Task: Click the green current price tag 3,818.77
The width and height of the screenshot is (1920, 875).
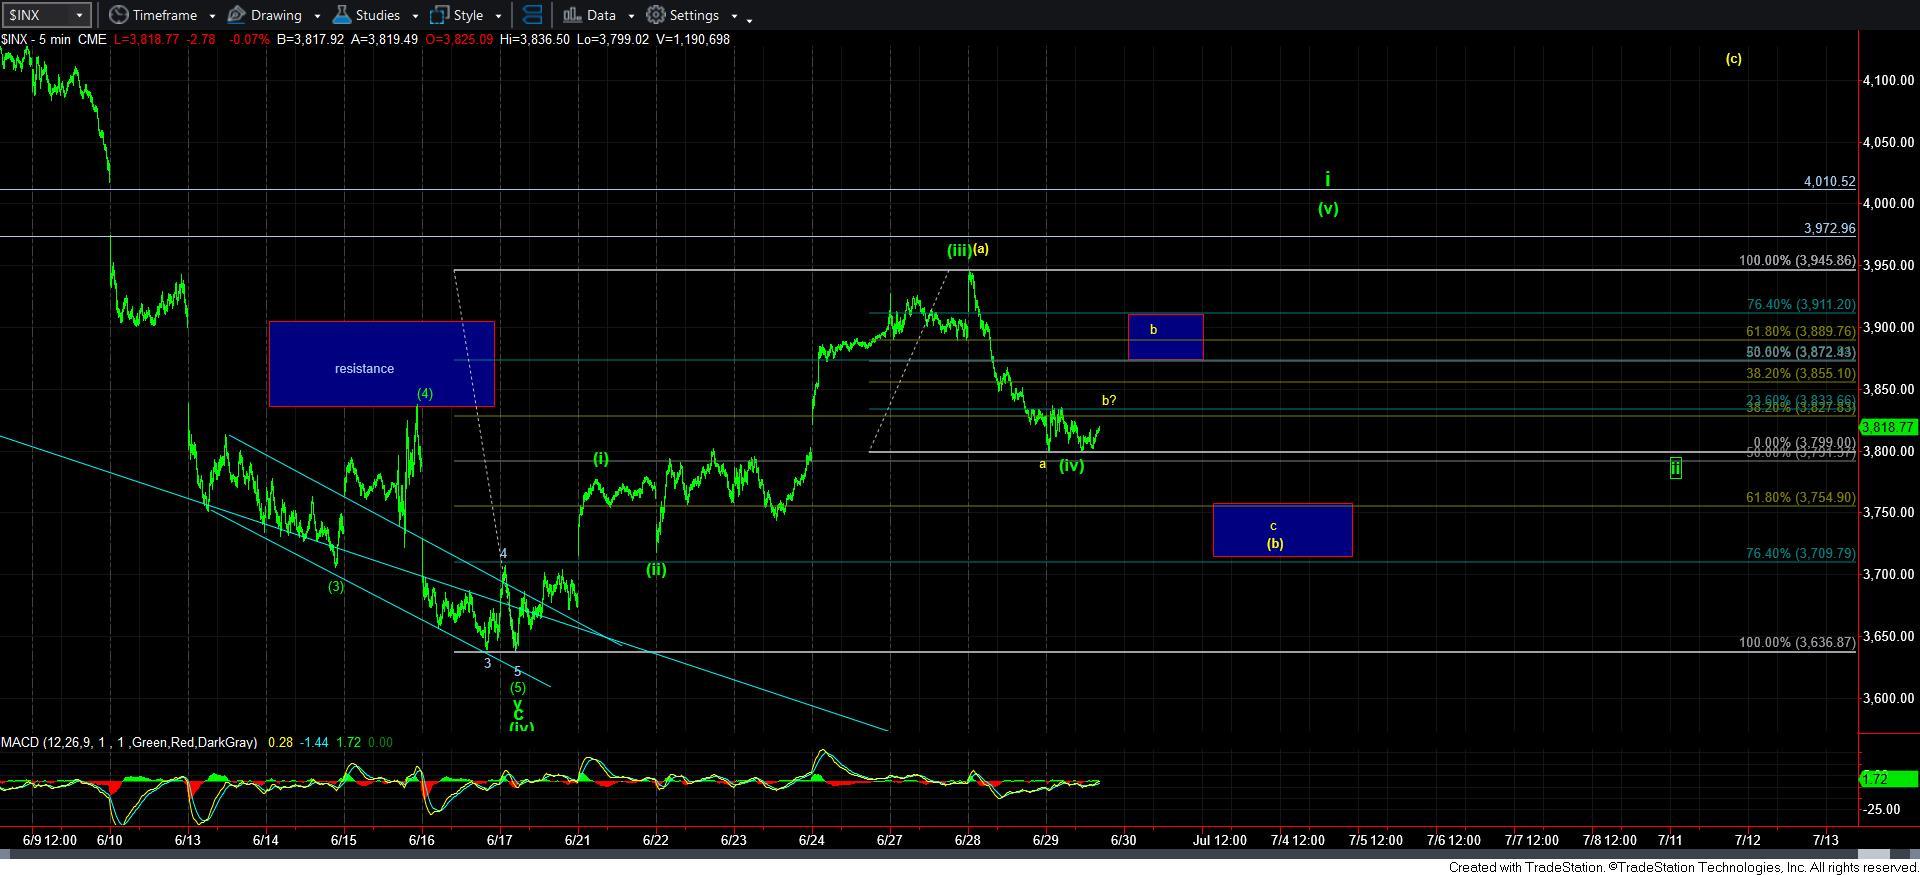Action: [x=1888, y=427]
